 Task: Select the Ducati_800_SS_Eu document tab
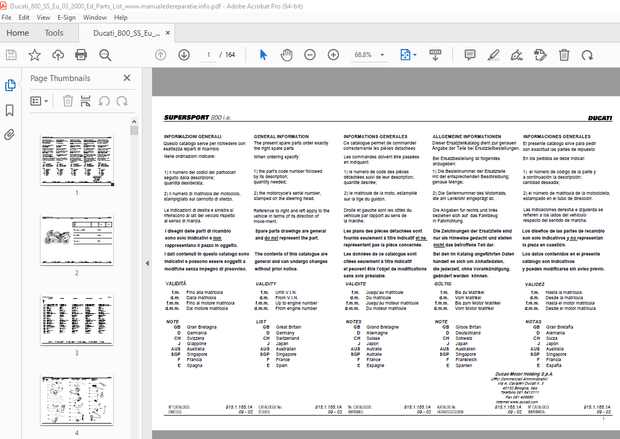127,33
